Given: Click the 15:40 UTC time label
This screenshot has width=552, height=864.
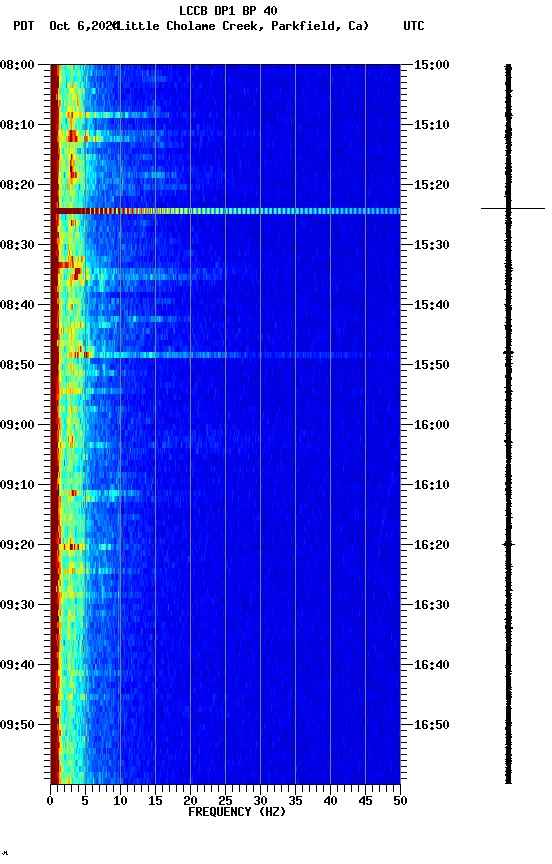Looking at the screenshot, I should click(432, 305).
